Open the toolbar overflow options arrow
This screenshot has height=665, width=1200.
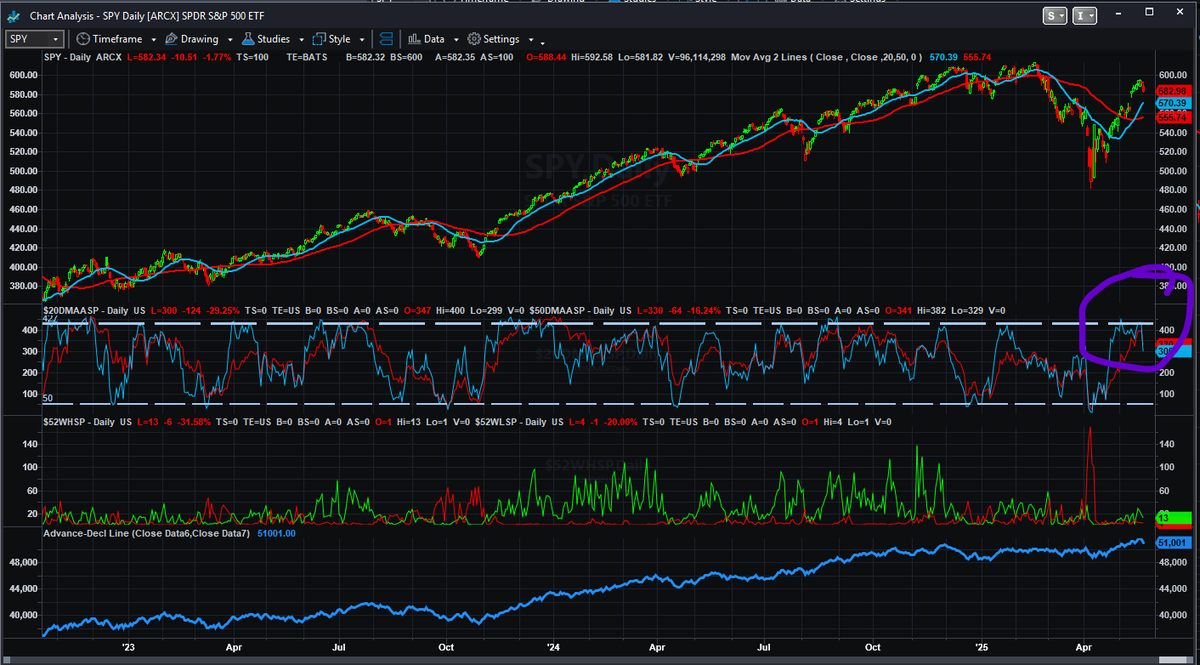point(543,42)
